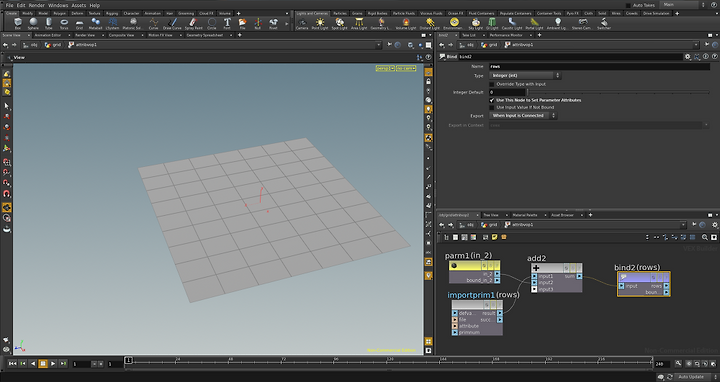The height and width of the screenshot is (382, 720).
Task: Select the Sphere shelf tool
Action: [33, 23]
